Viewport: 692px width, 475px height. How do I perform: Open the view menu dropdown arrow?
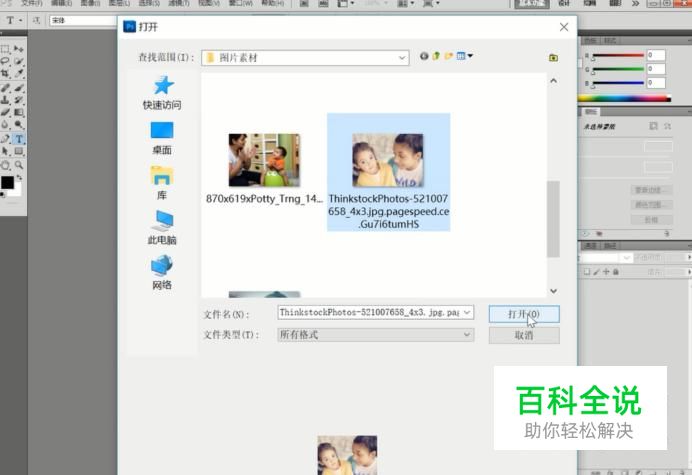(470, 56)
